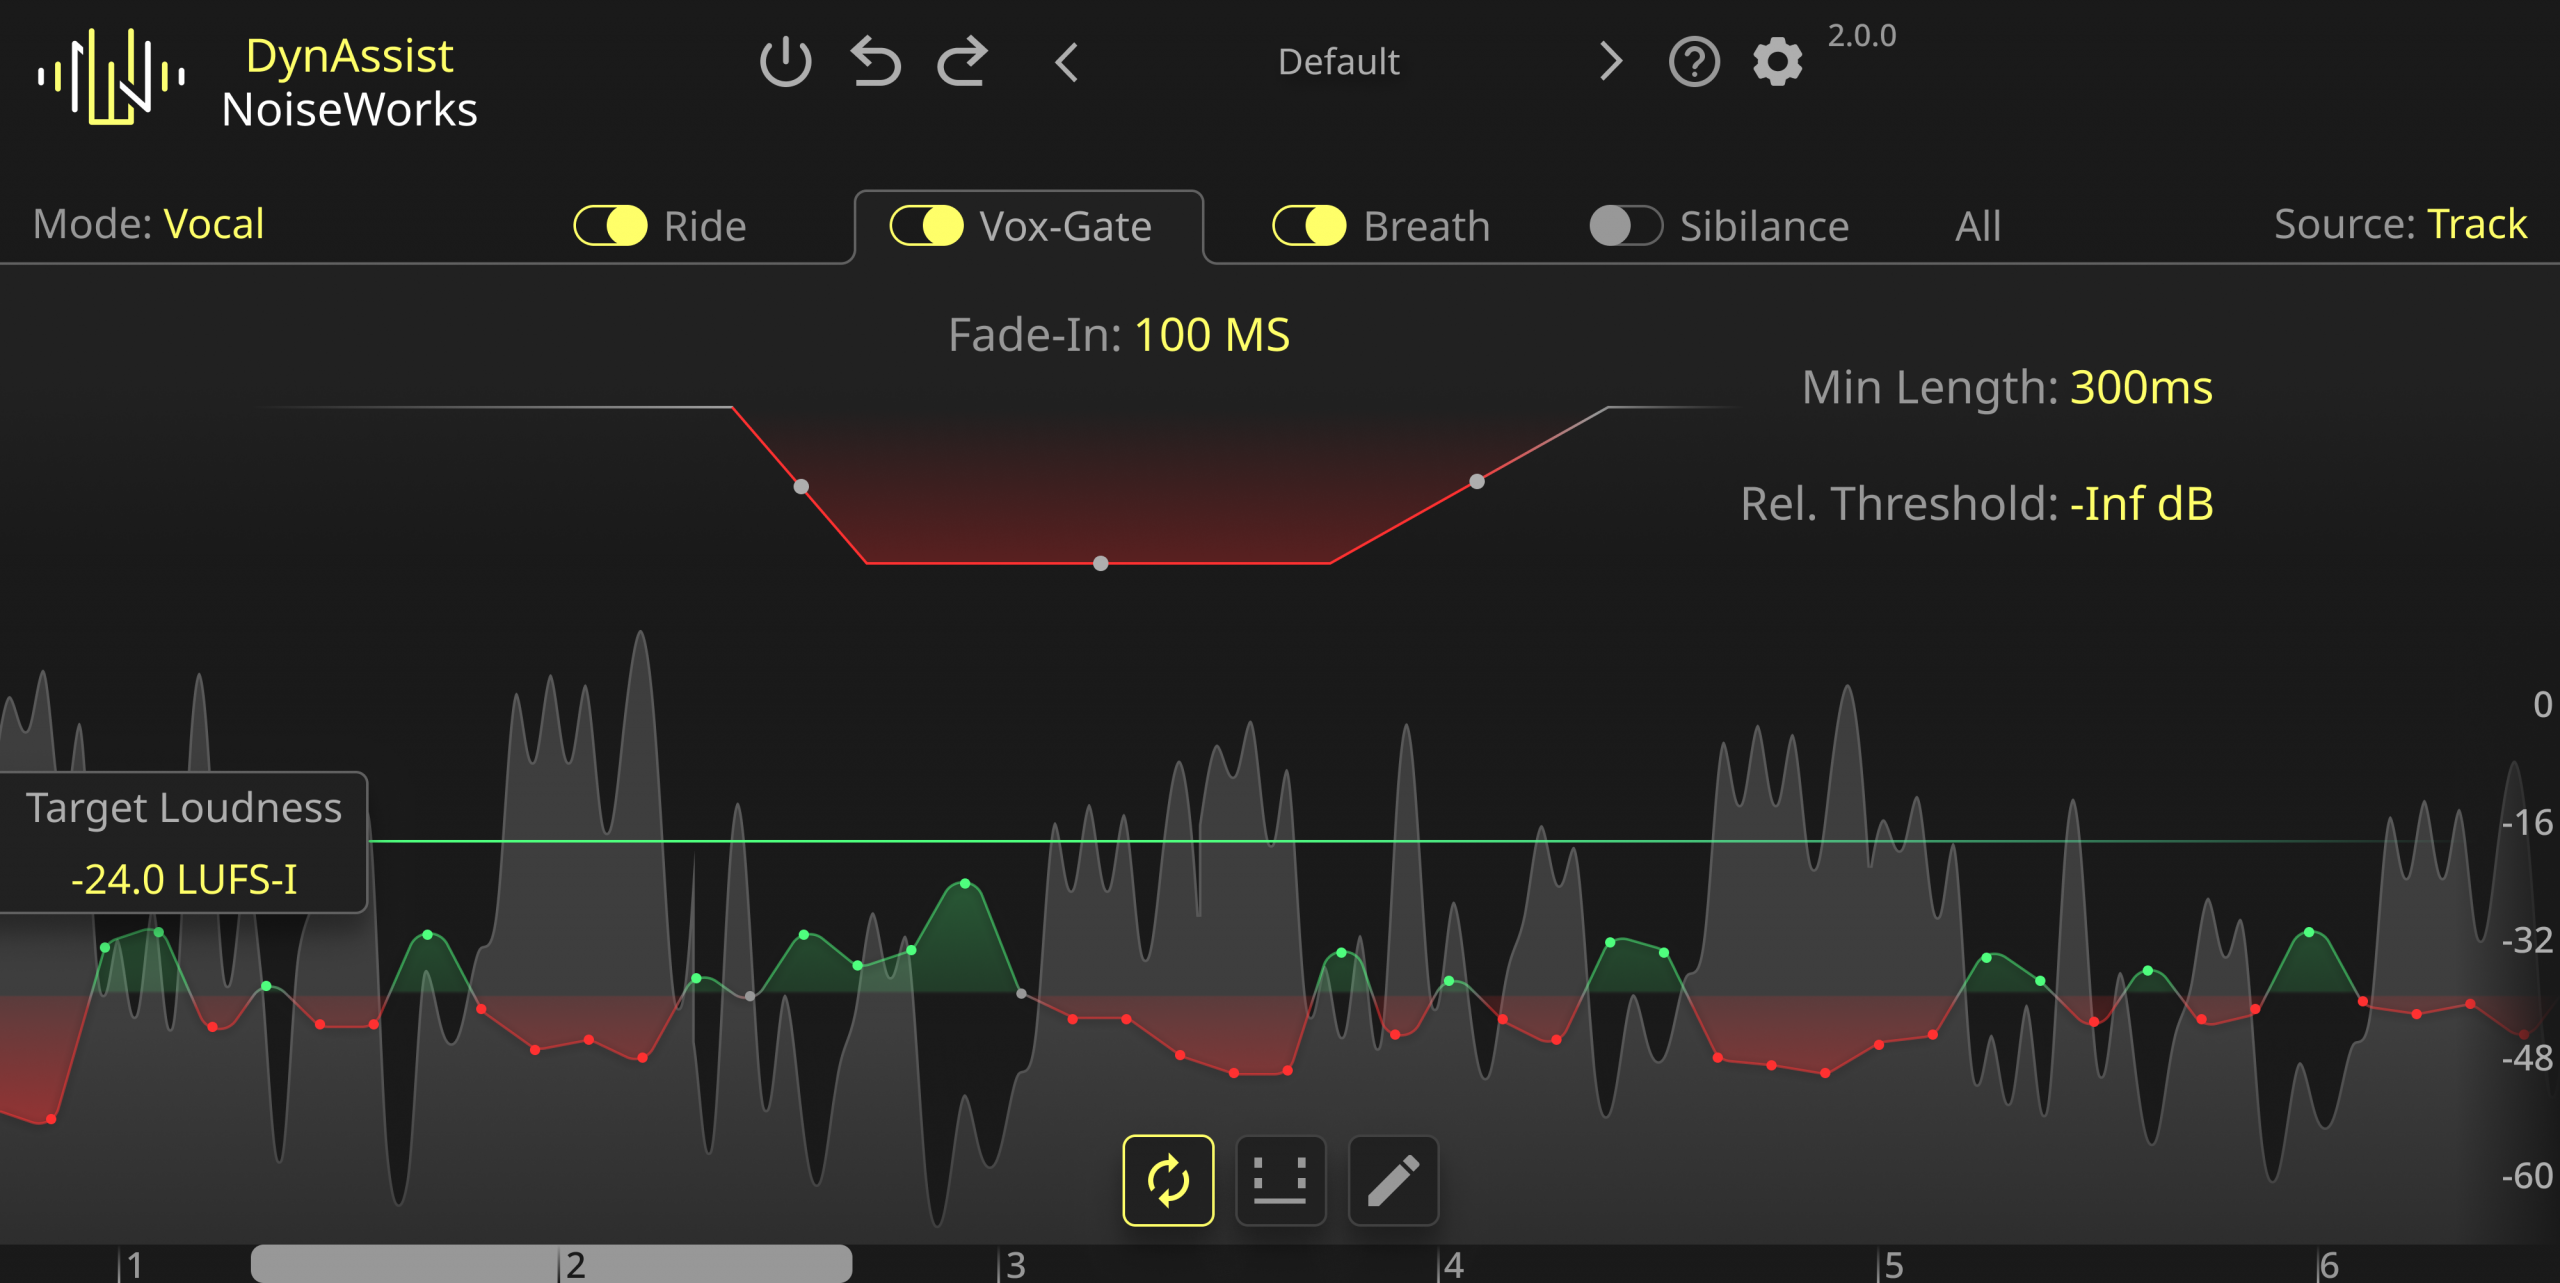Disable the Ride toggle switch
Viewport: 2560px width, 1283px height.
point(611,226)
